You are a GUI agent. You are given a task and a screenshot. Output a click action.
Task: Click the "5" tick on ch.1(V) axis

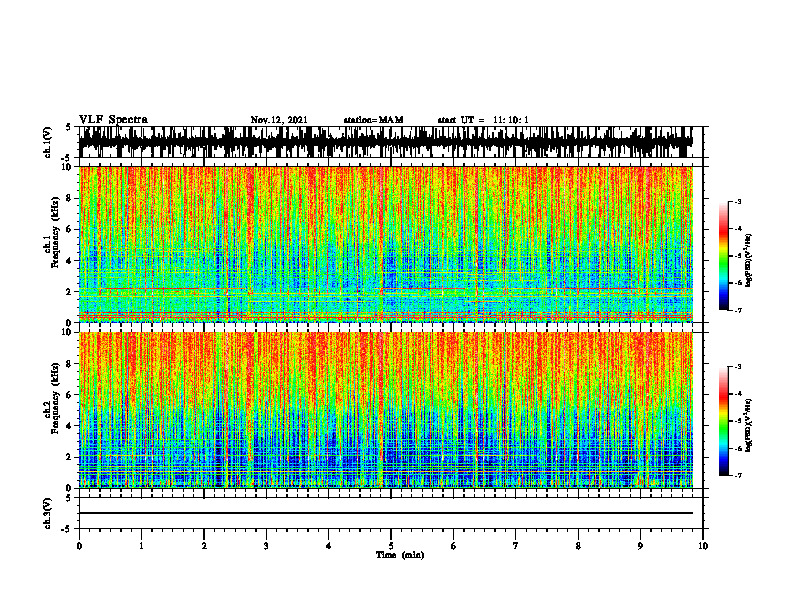click(69, 128)
